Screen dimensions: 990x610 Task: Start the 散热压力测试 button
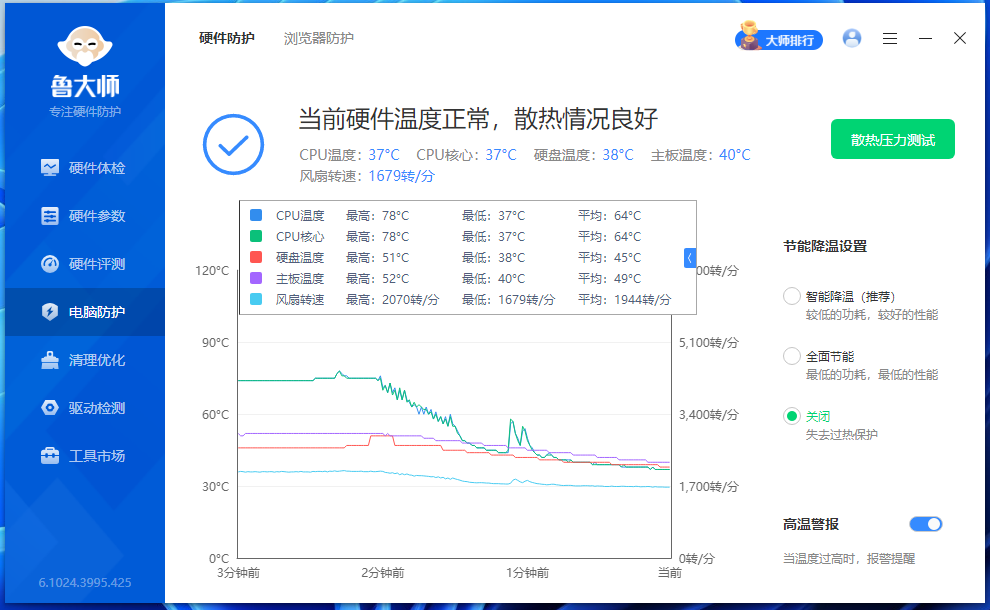tap(892, 140)
